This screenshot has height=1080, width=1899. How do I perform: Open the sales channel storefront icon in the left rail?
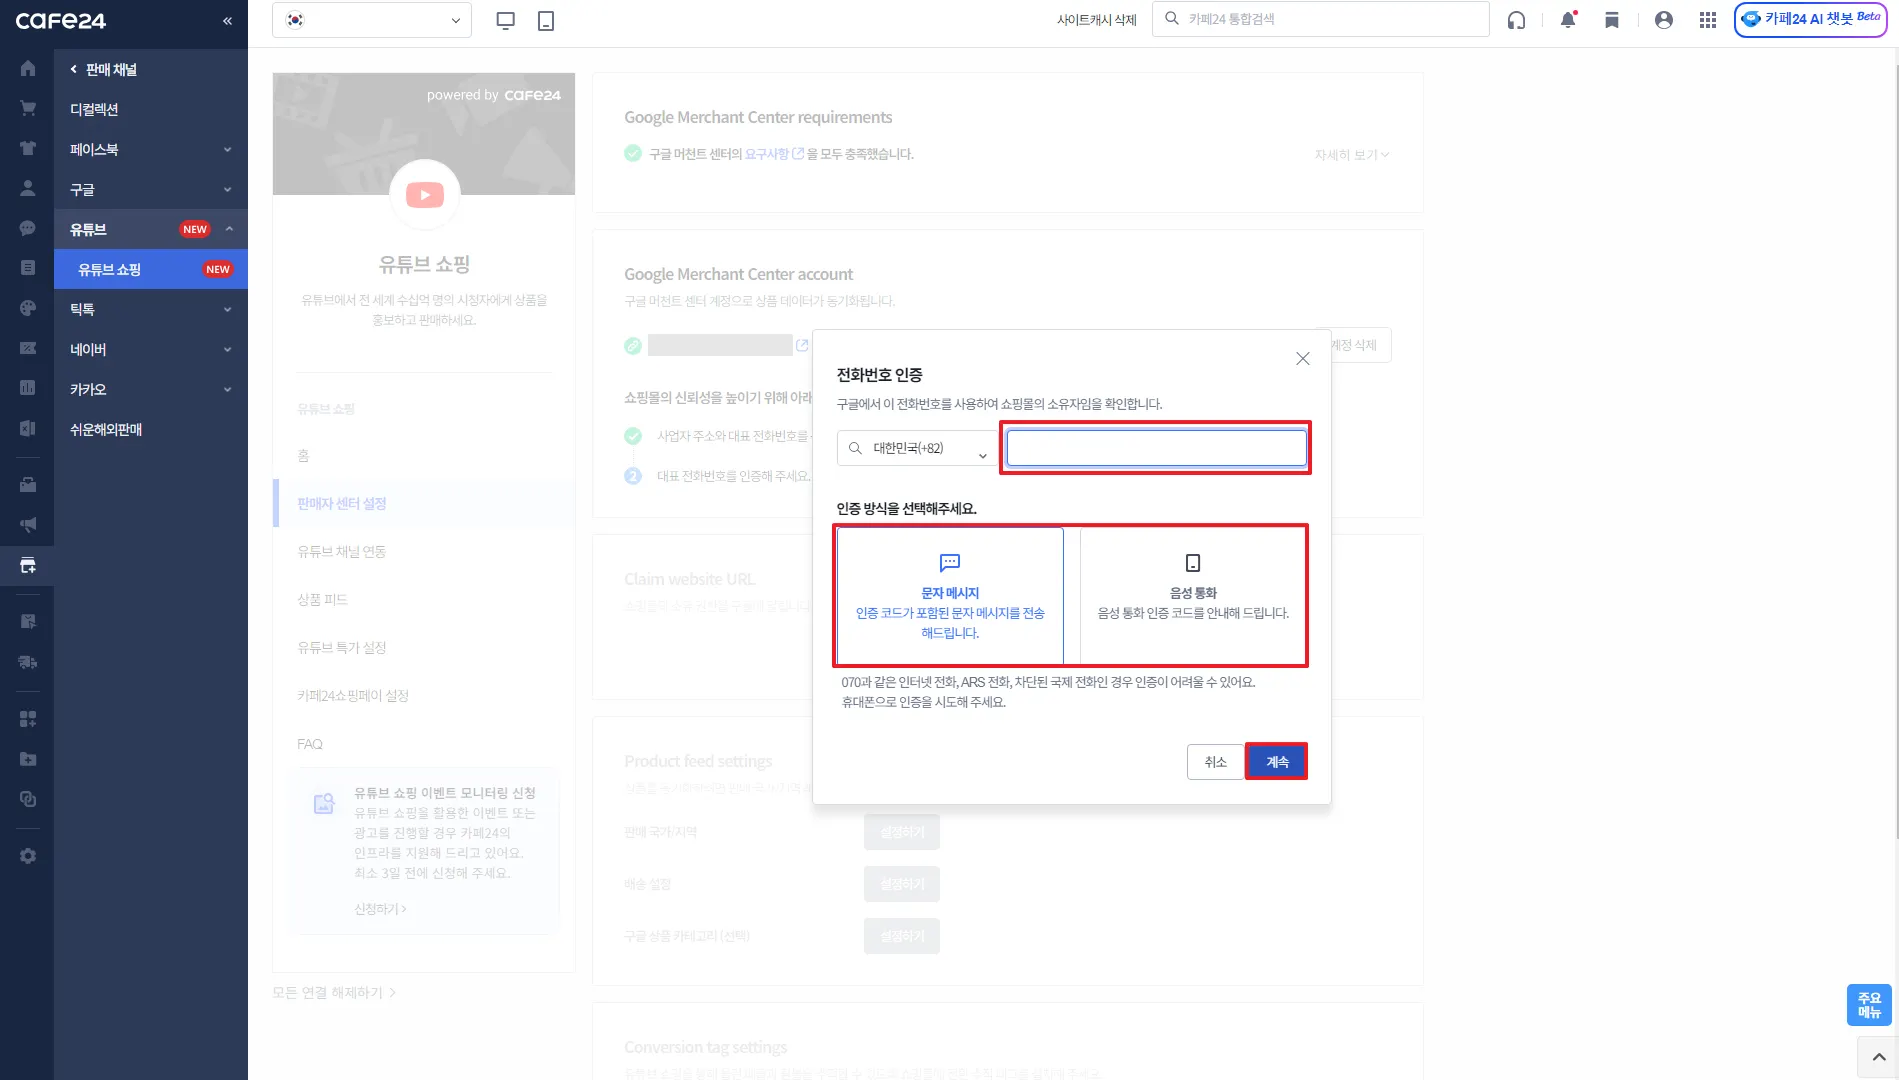pos(28,565)
